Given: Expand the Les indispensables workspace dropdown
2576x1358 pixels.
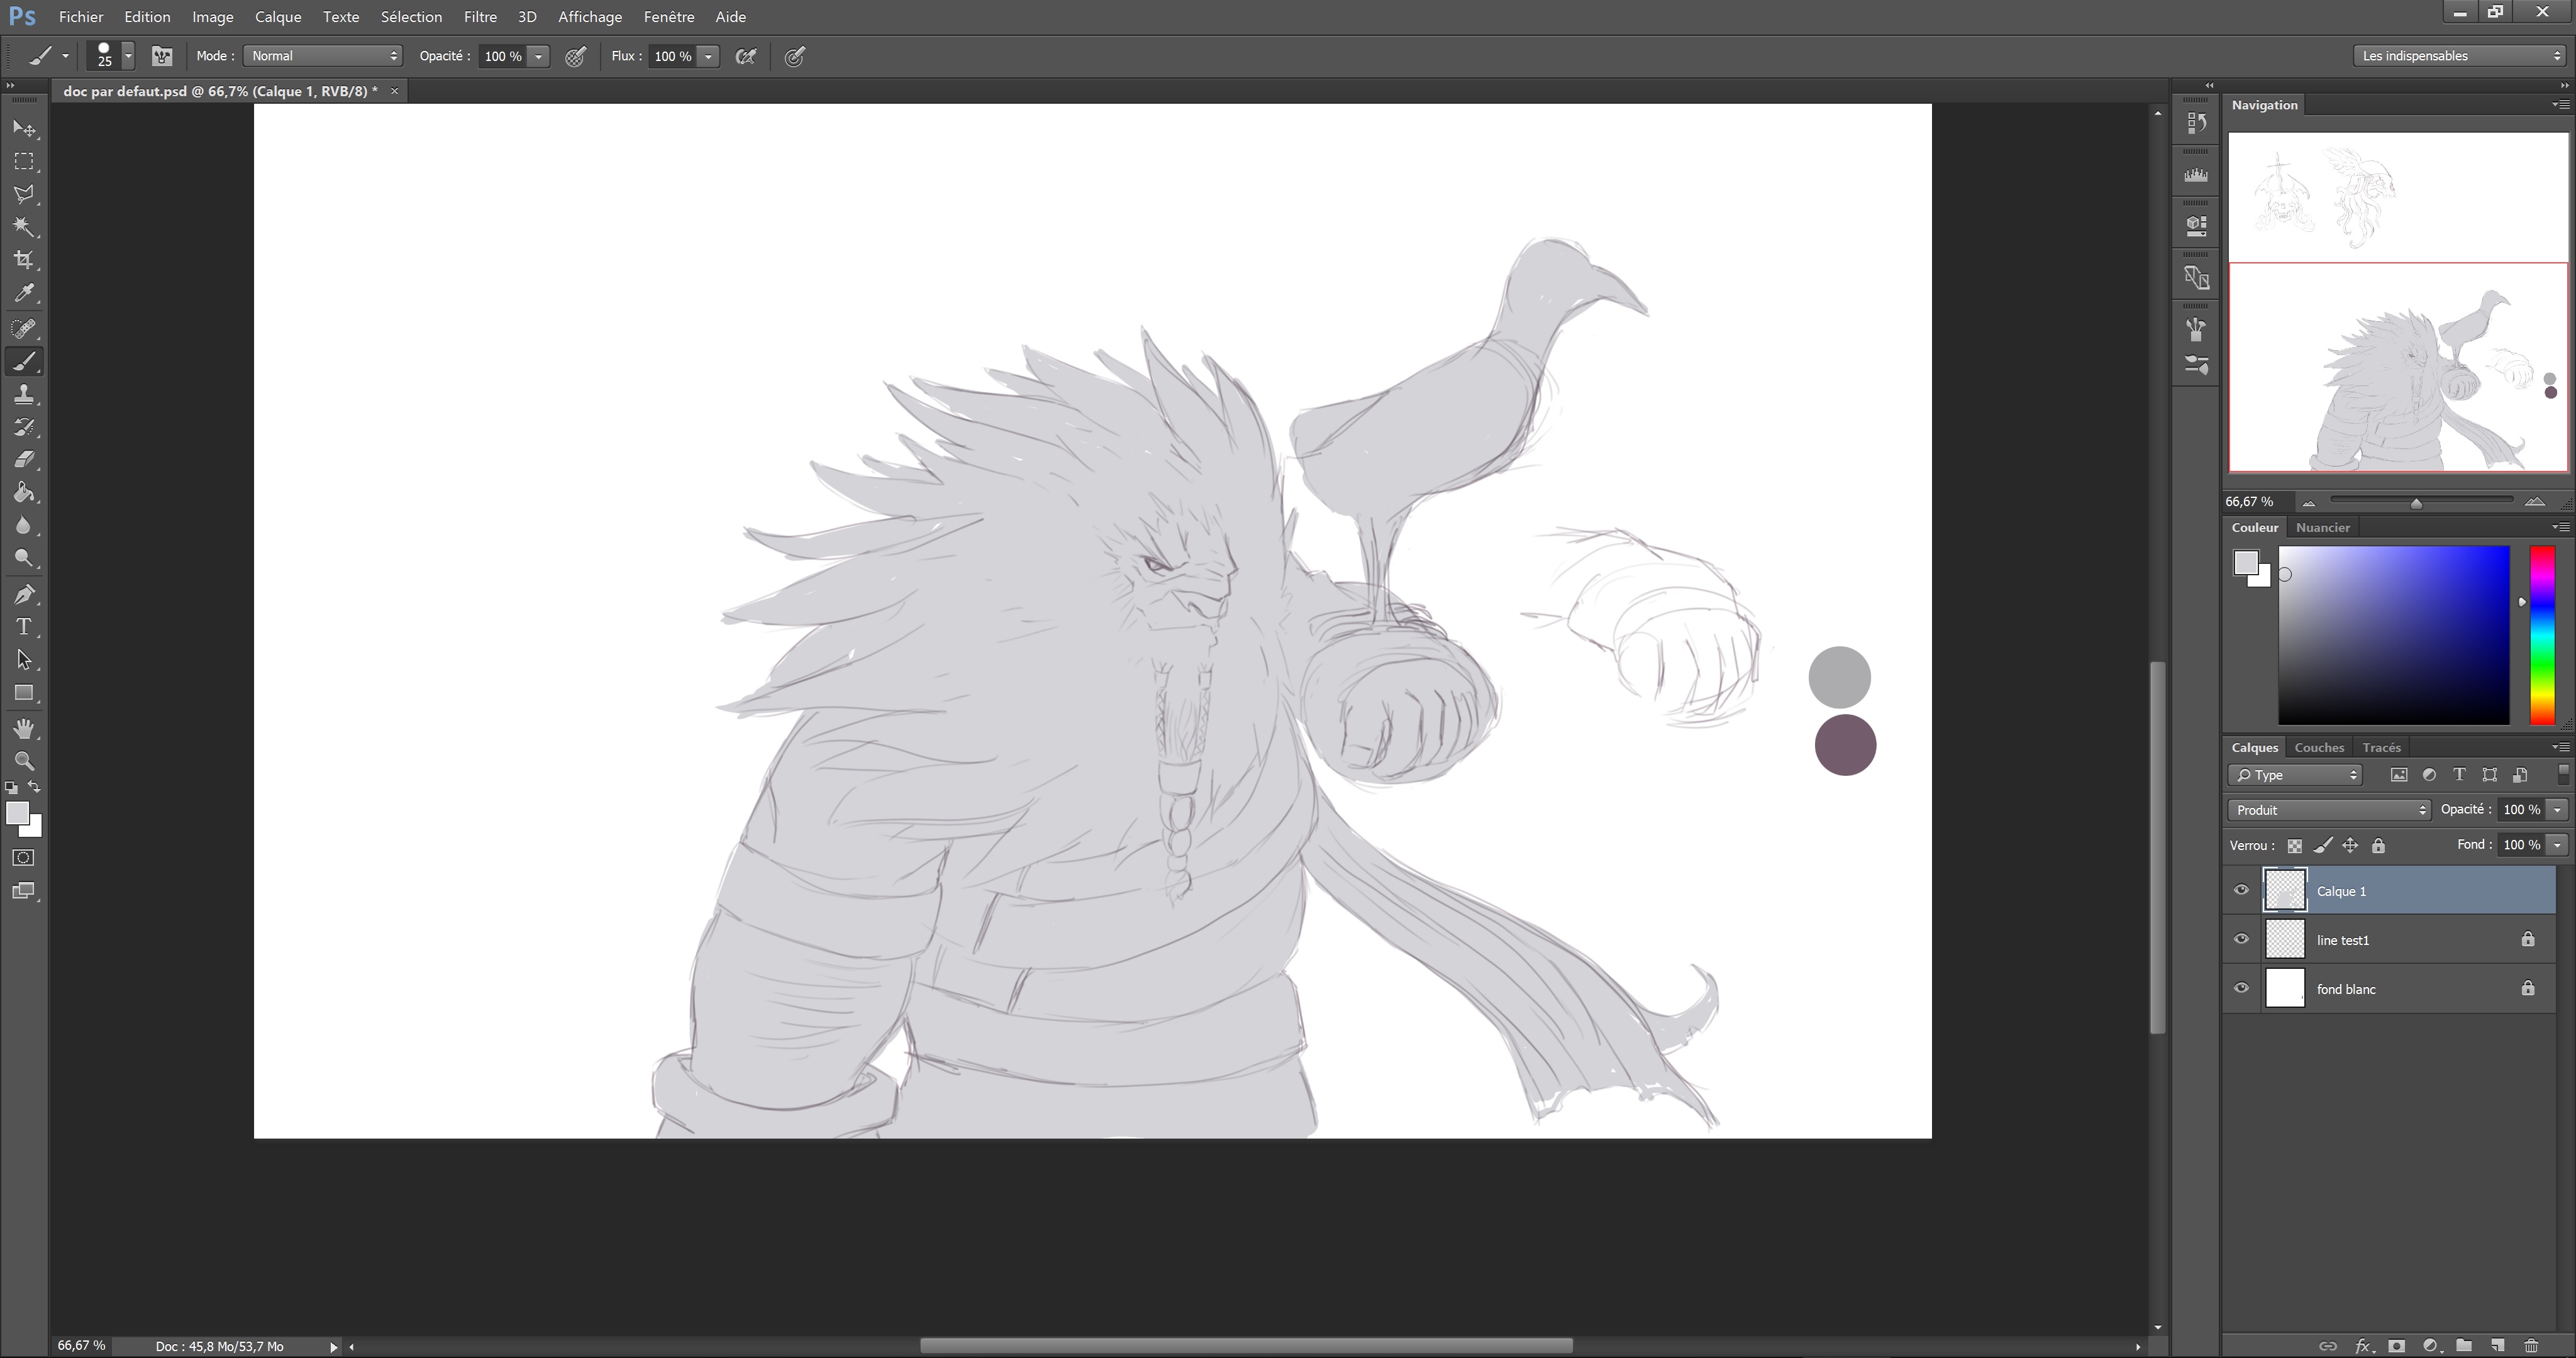Looking at the screenshot, I should coord(2459,56).
